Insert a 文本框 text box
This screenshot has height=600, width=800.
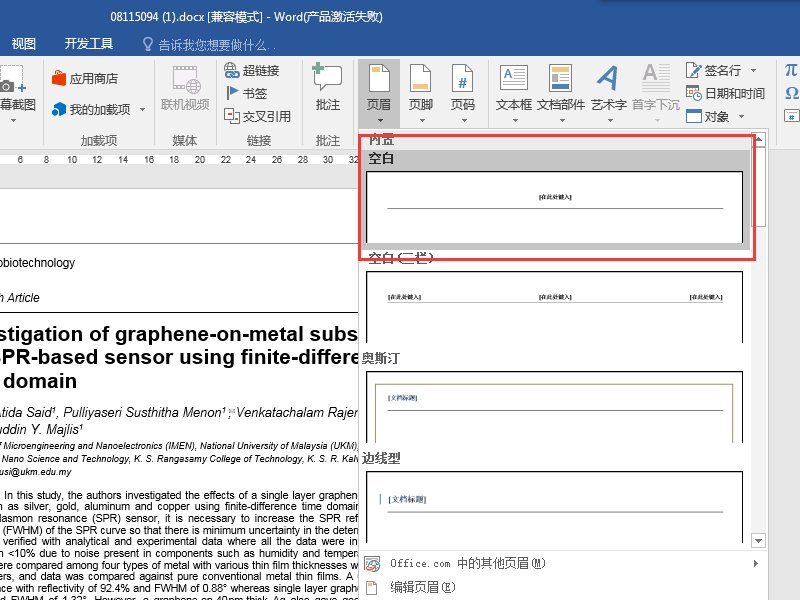coord(516,90)
